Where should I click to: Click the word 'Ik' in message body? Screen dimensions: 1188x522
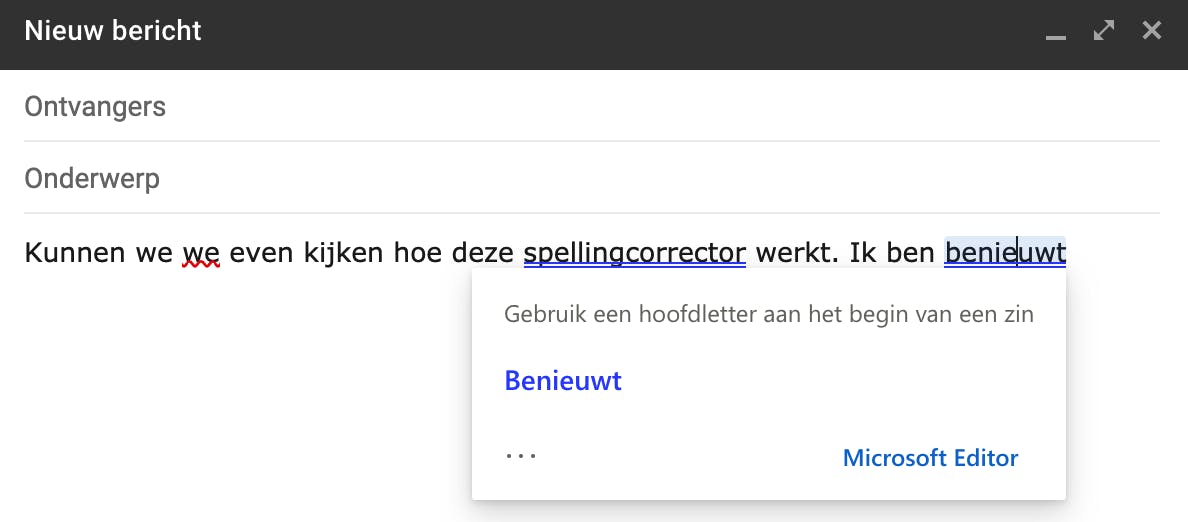[x=863, y=252]
